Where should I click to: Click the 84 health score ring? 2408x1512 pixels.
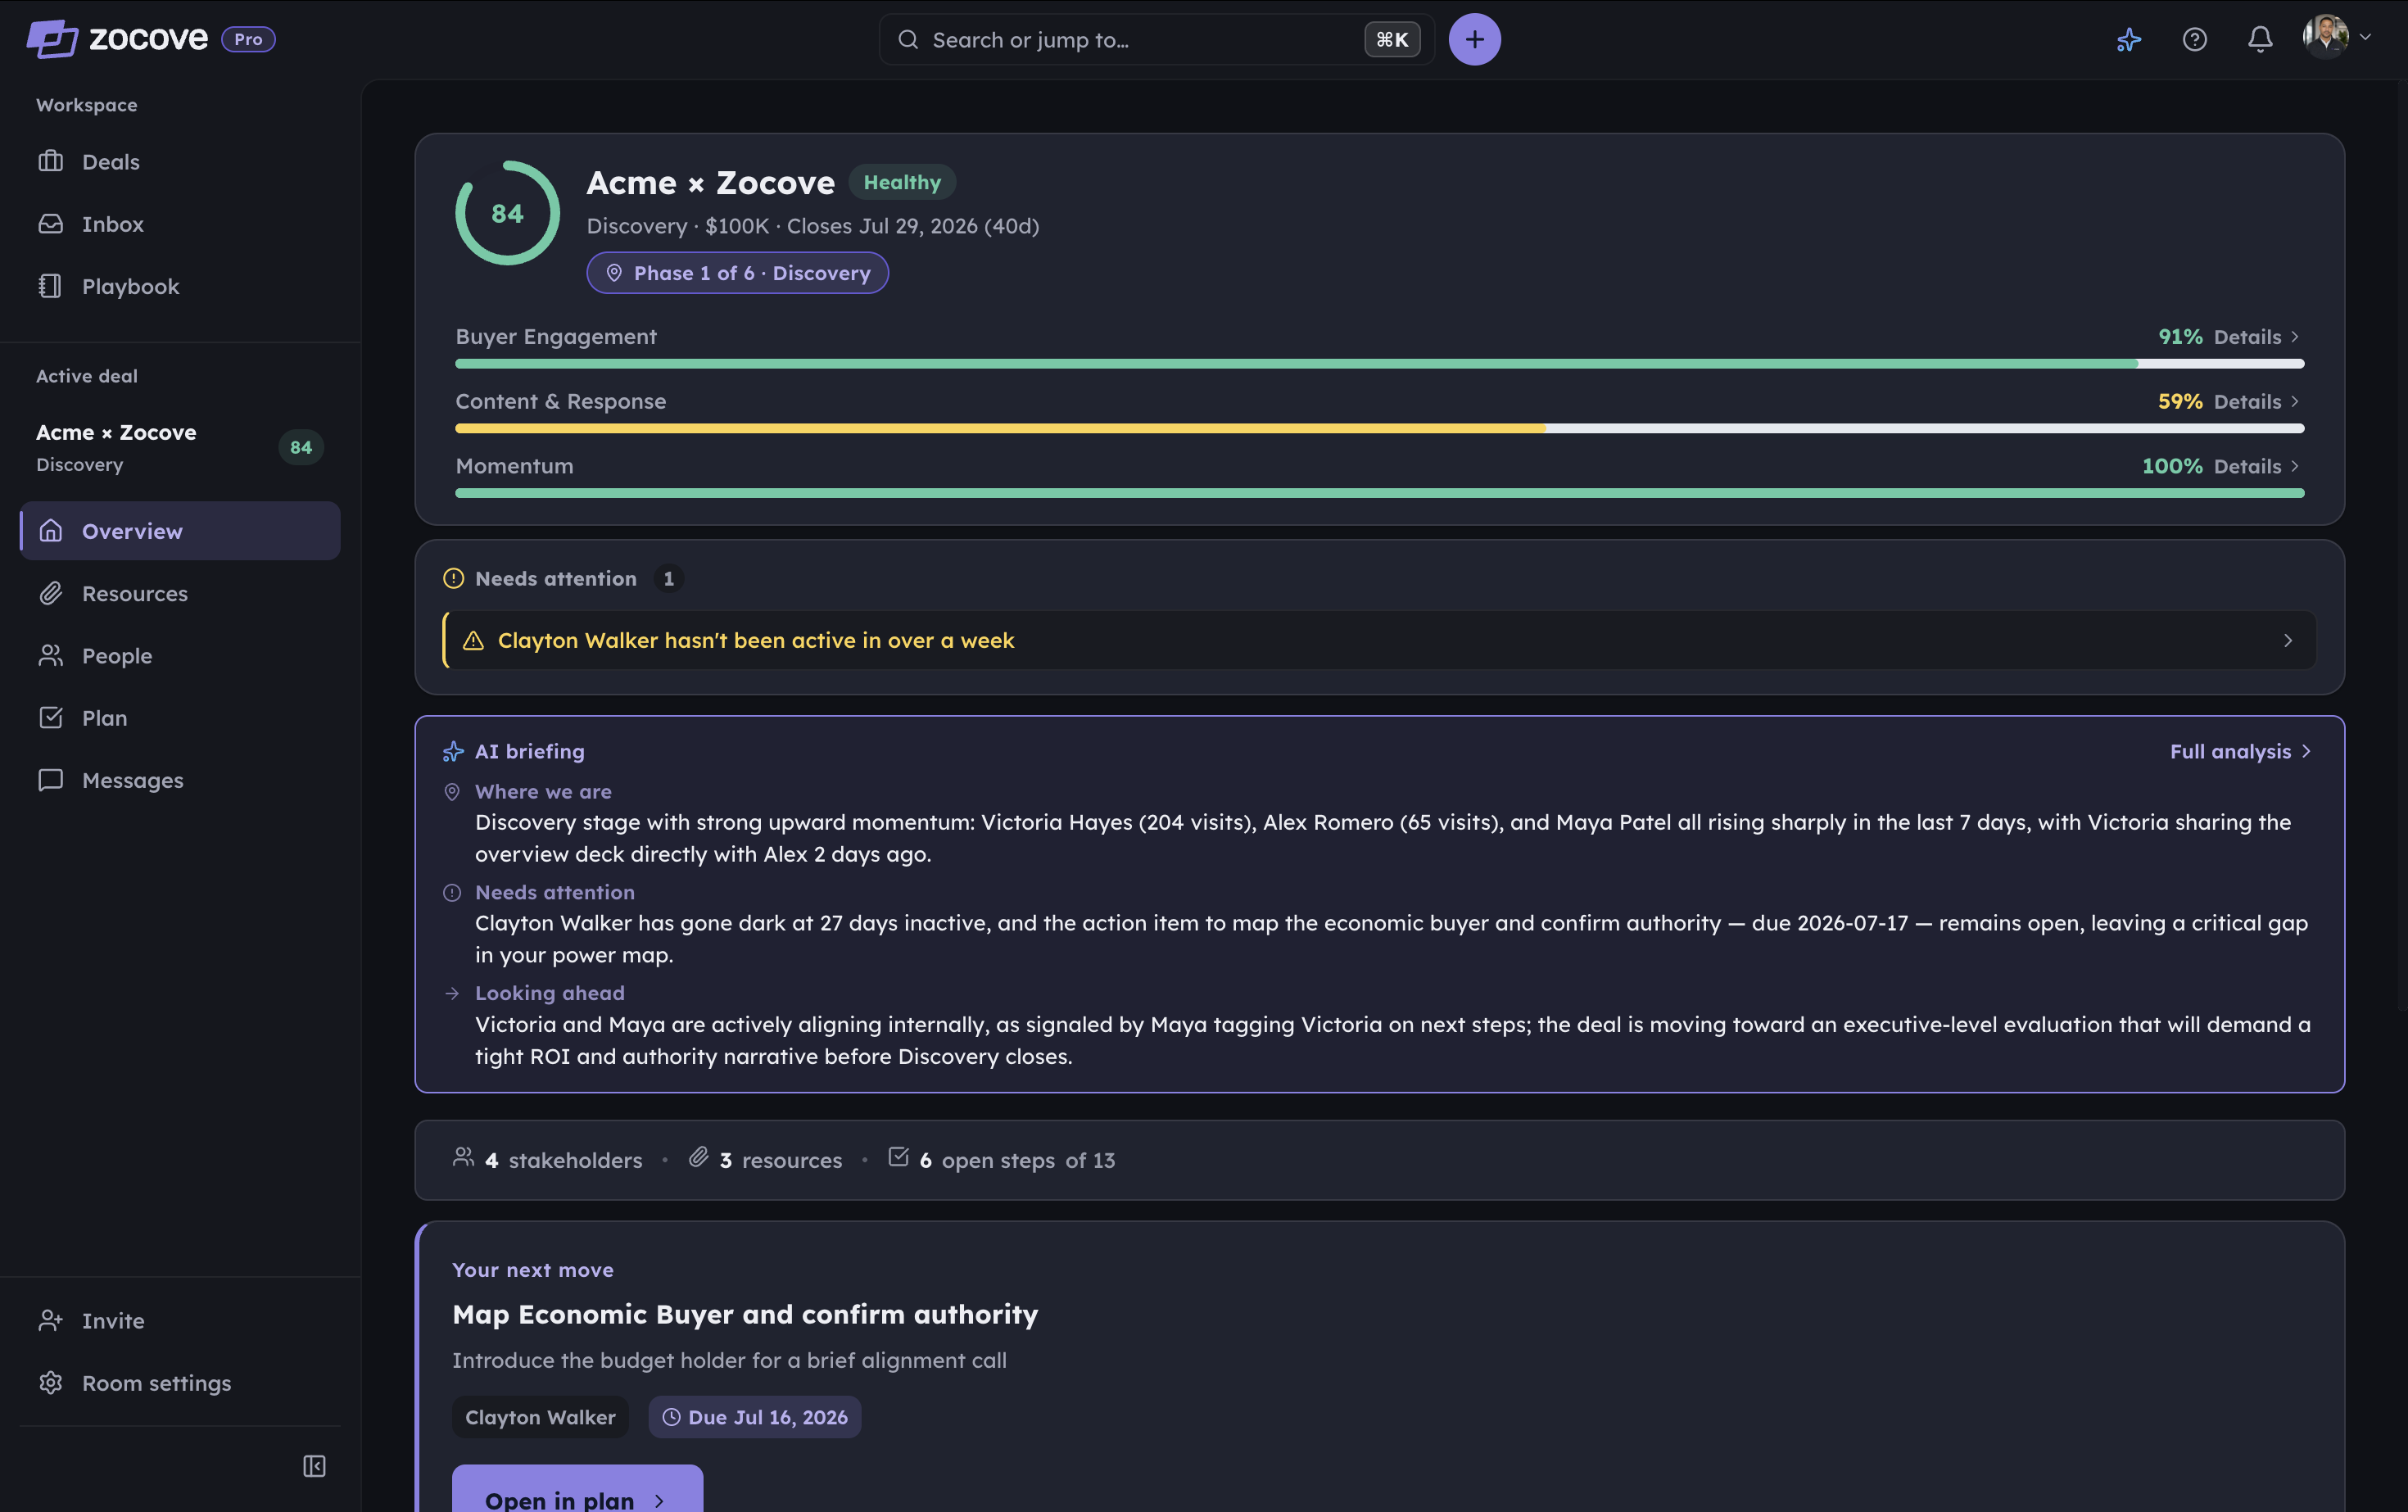[507, 213]
